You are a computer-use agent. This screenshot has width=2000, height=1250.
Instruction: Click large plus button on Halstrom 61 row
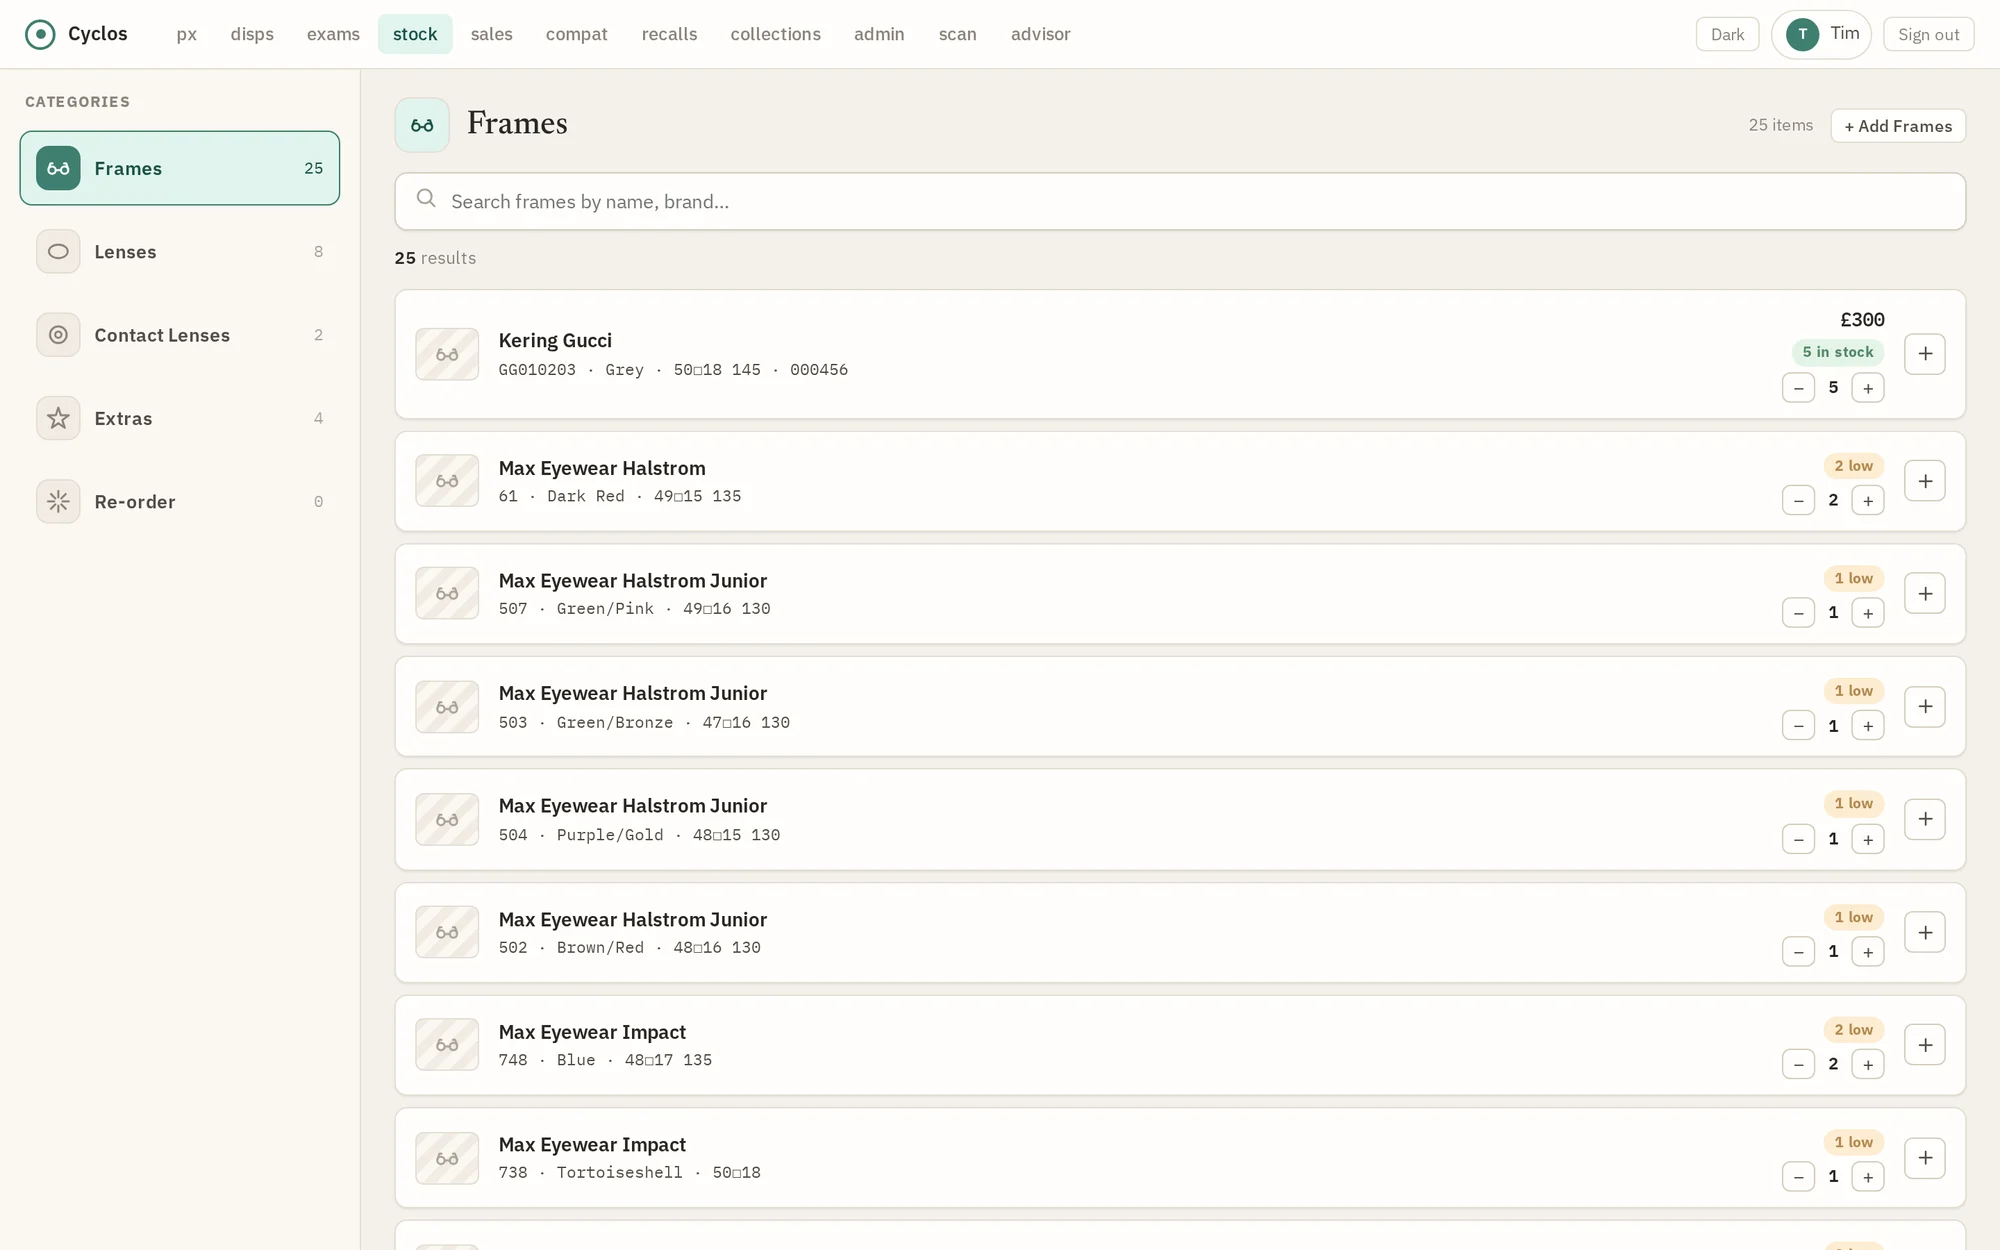[x=1925, y=481]
